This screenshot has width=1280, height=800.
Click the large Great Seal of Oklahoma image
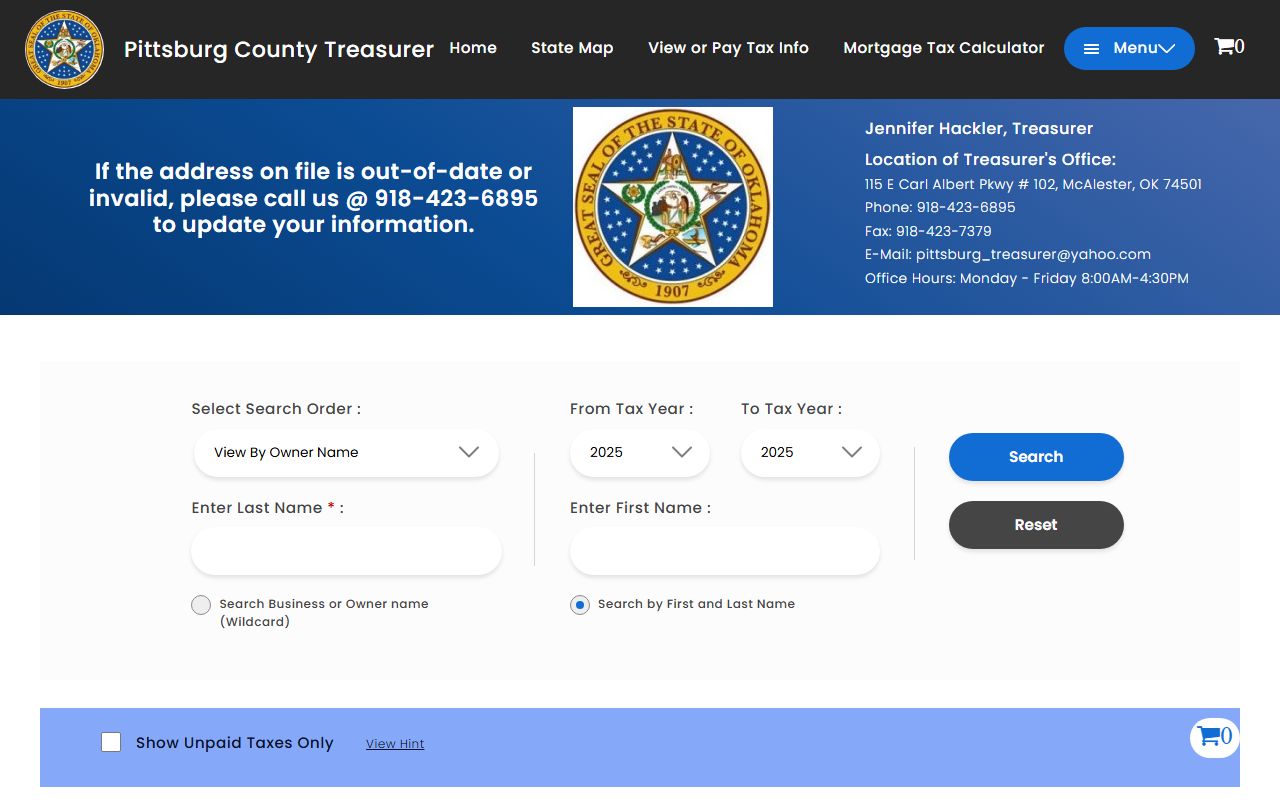pos(673,207)
